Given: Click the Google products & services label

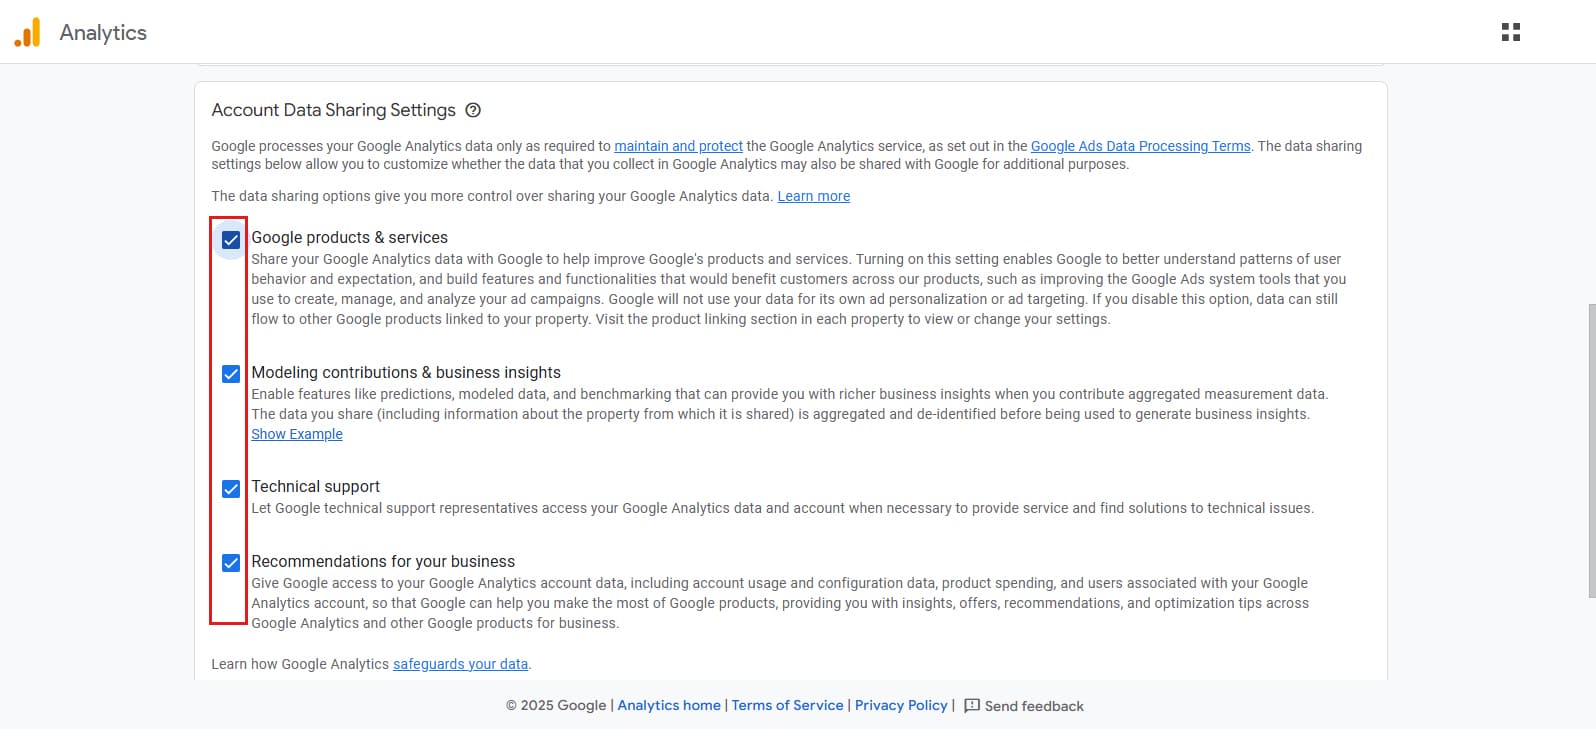Looking at the screenshot, I should click(350, 237).
